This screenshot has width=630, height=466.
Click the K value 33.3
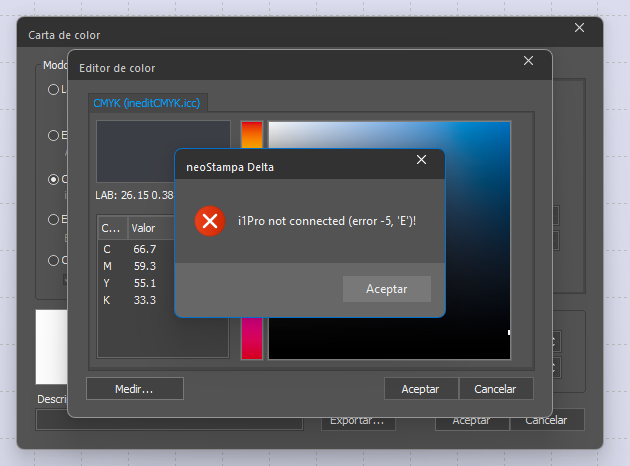145,300
